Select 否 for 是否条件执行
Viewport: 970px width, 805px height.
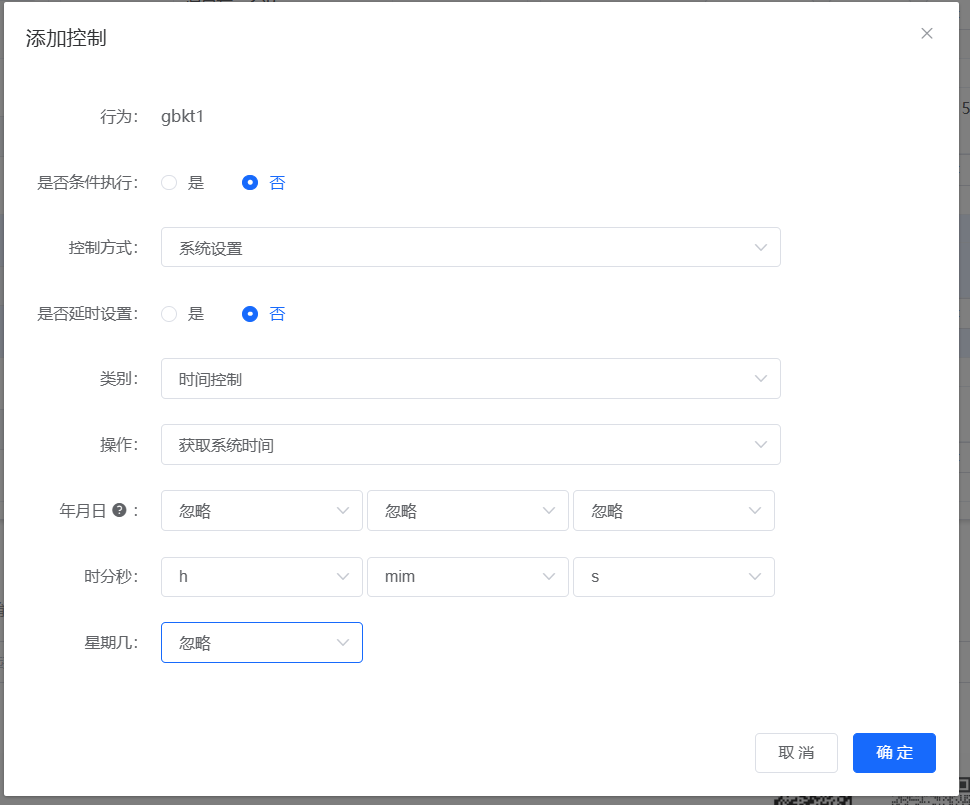[250, 183]
